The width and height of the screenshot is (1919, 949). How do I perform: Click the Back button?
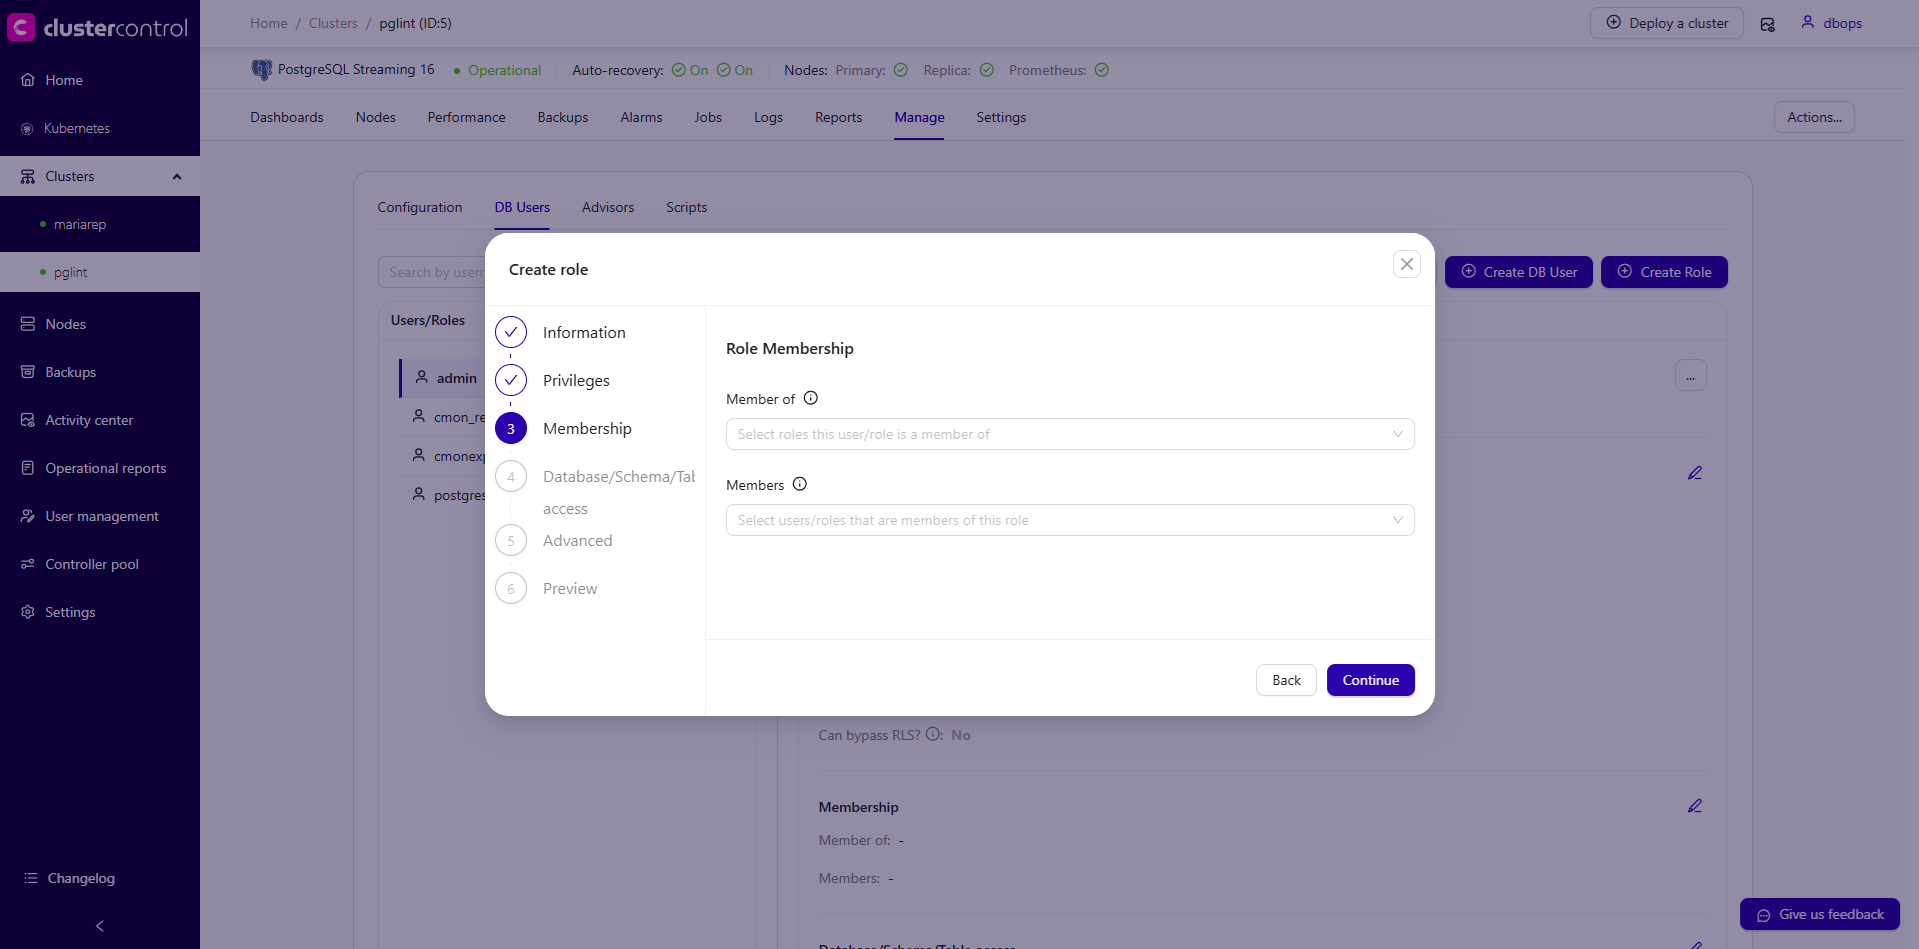tap(1285, 680)
